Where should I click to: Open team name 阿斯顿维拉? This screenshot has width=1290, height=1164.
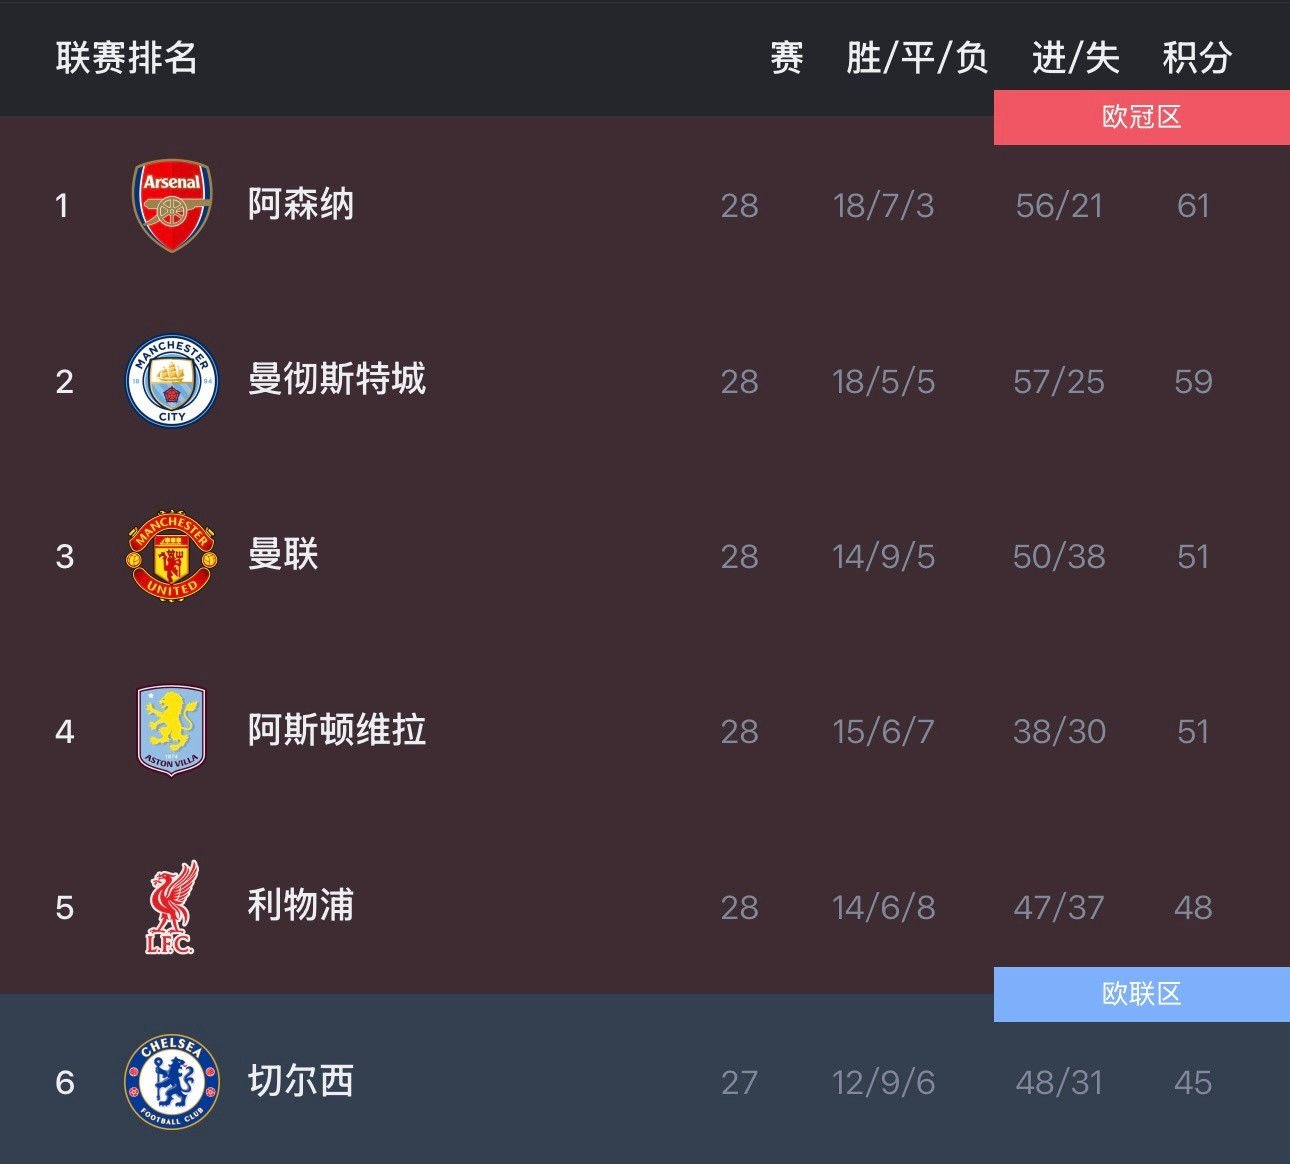(337, 730)
